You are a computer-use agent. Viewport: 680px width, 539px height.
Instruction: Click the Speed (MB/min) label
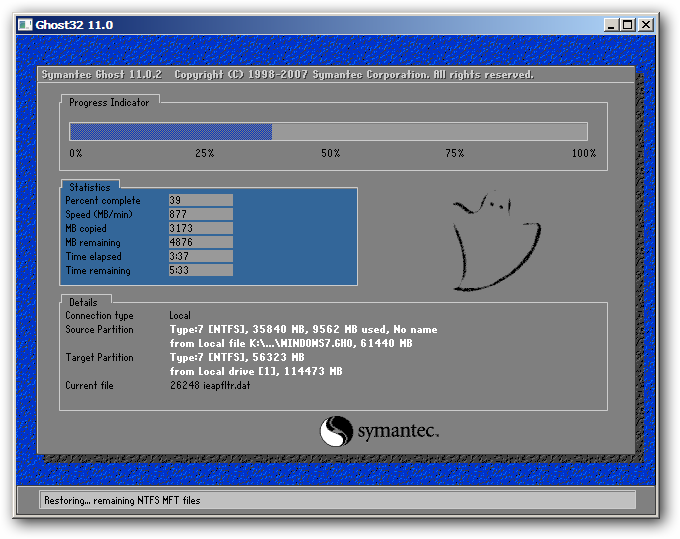point(99,214)
